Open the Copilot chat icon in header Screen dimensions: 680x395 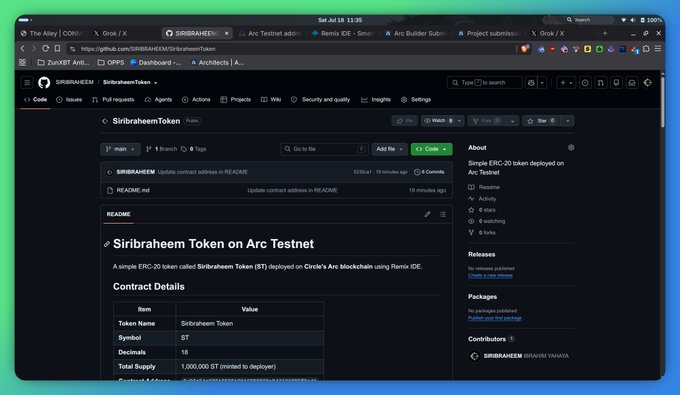click(531, 82)
